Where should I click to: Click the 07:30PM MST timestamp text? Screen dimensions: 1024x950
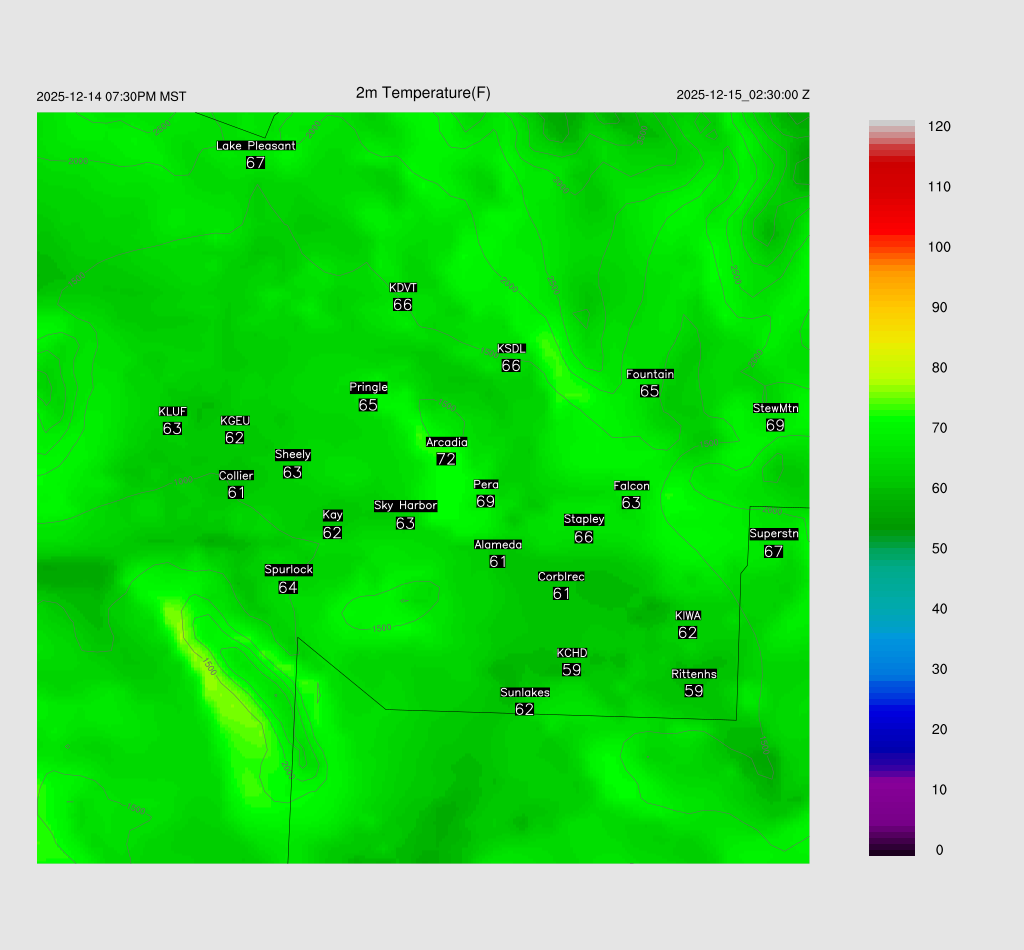(x=111, y=97)
